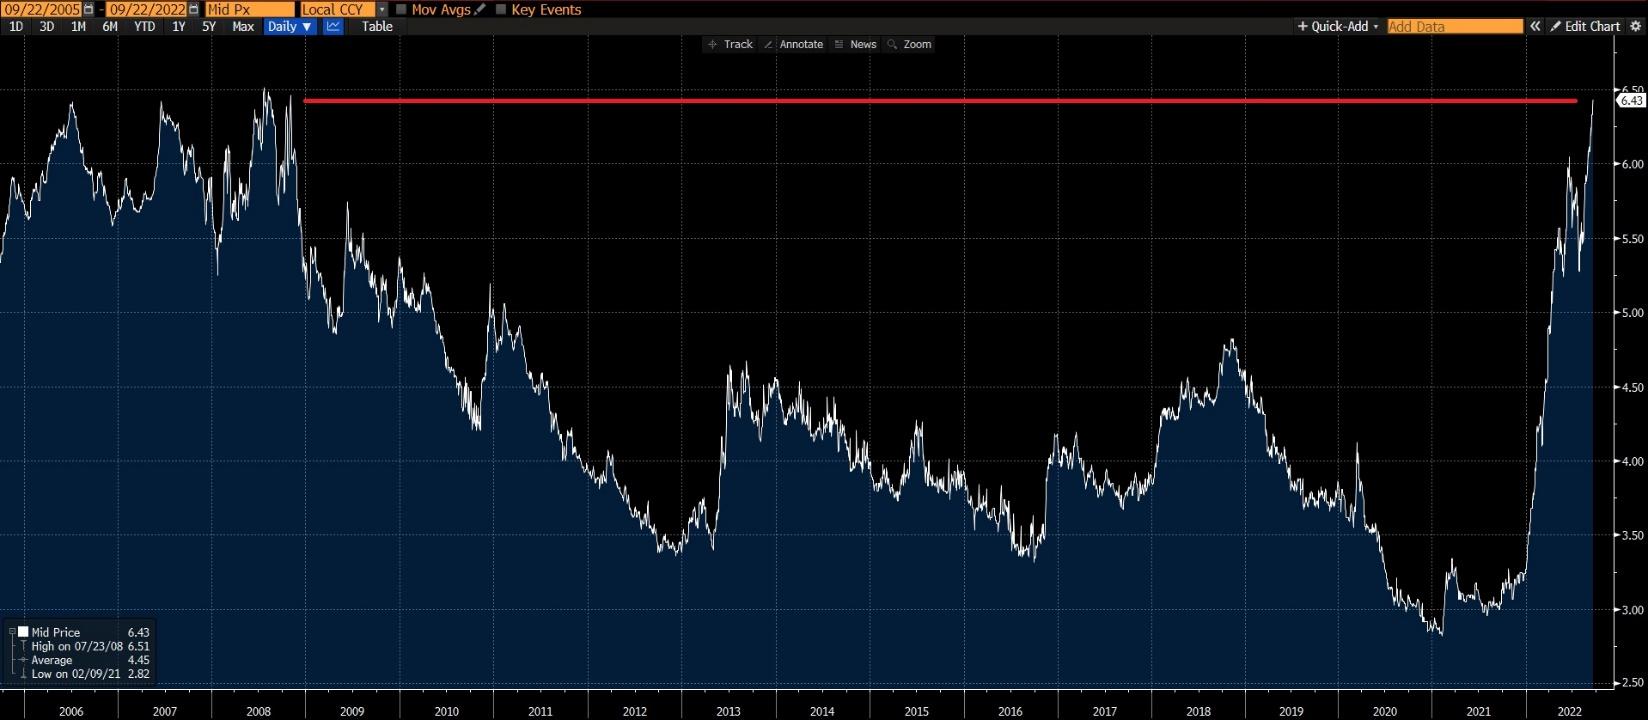Image resolution: width=1648 pixels, height=720 pixels.
Task: Open chart settings gear icon
Action: 1635,27
